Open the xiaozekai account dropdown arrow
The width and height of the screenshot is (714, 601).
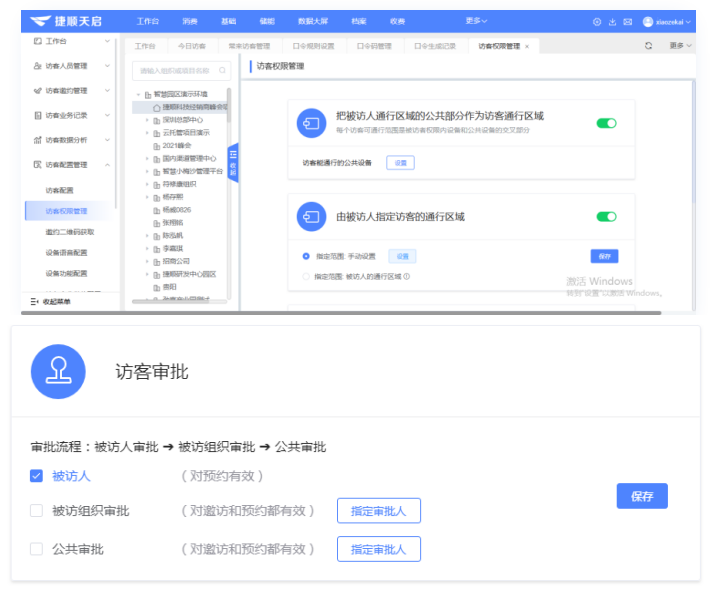click(x=688, y=22)
